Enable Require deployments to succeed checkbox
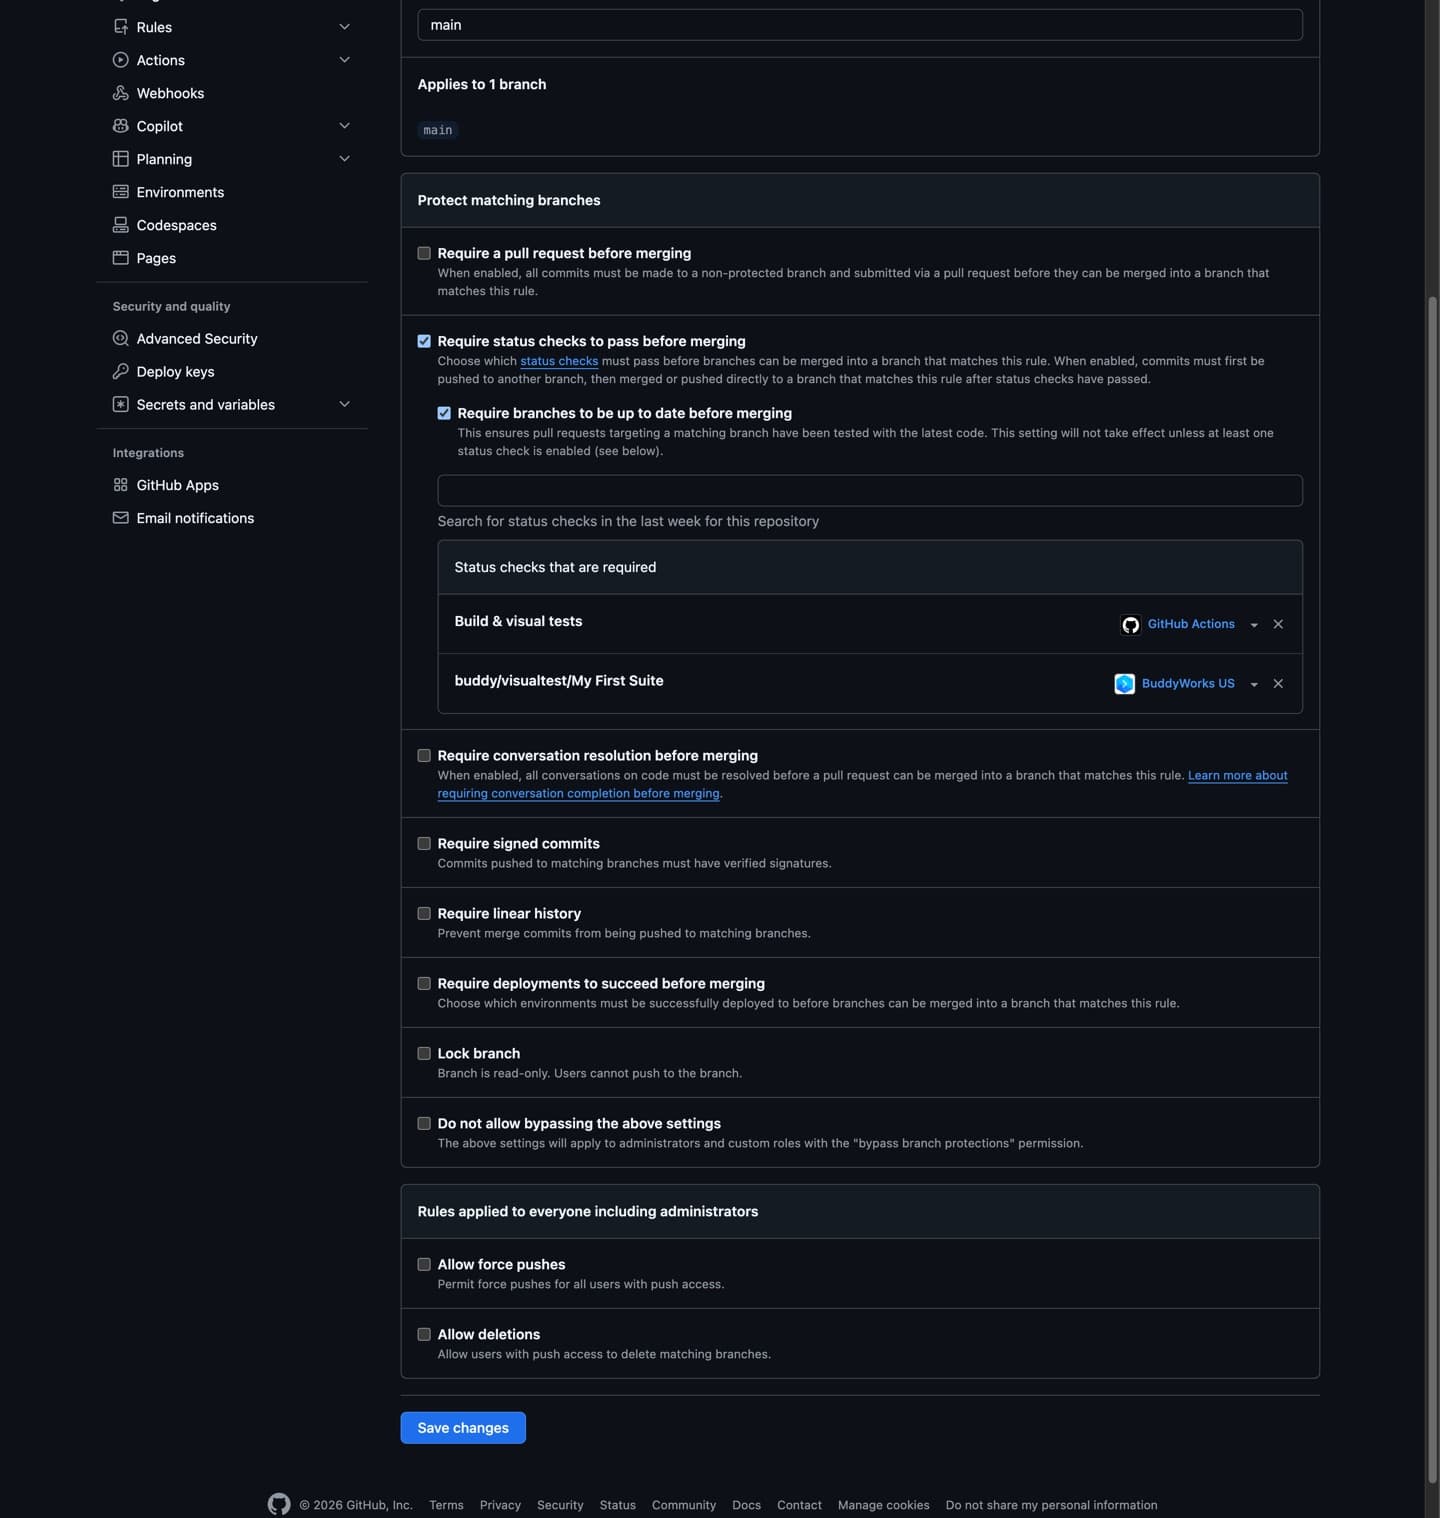 (424, 984)
